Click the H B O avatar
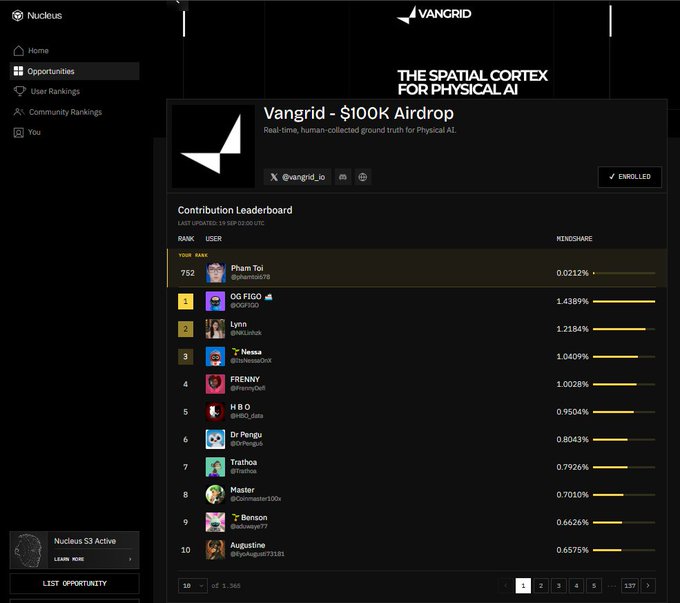Viewport: 680px width, 603px height. tap(215, 412)
